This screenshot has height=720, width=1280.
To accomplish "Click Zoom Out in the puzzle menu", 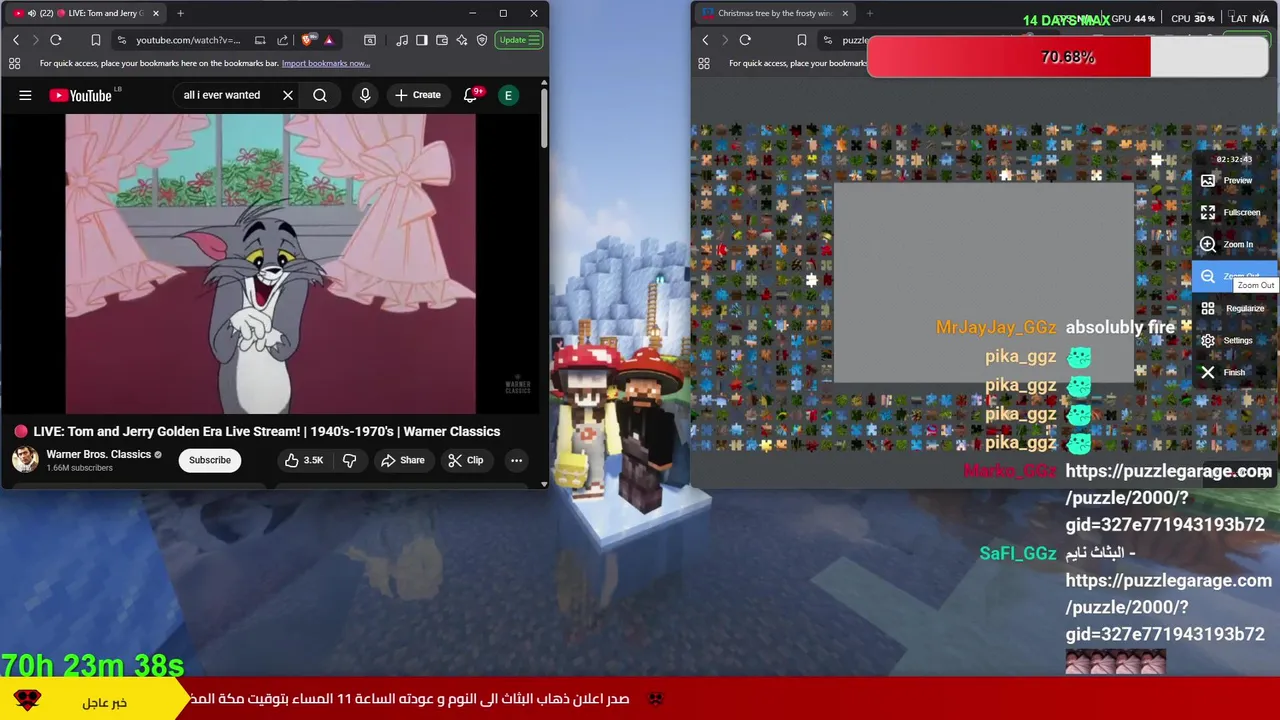I will click(1235, 277).
